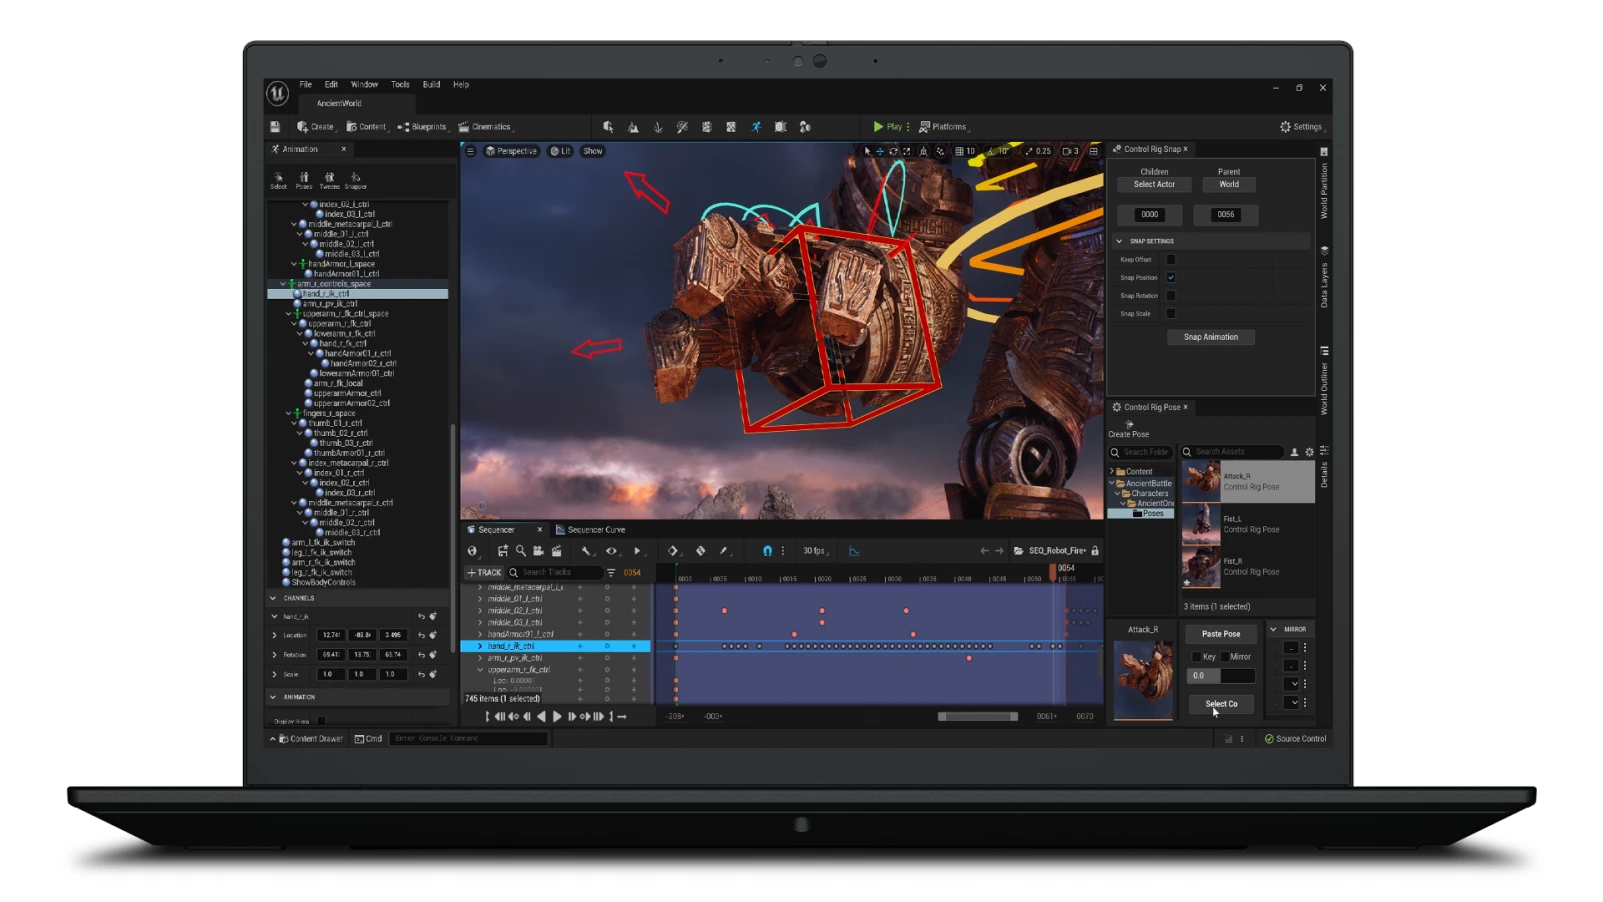Select the Selection mode icon in the main toolbar
This screenshot has width=1603, height=902.
coord(608,127)
